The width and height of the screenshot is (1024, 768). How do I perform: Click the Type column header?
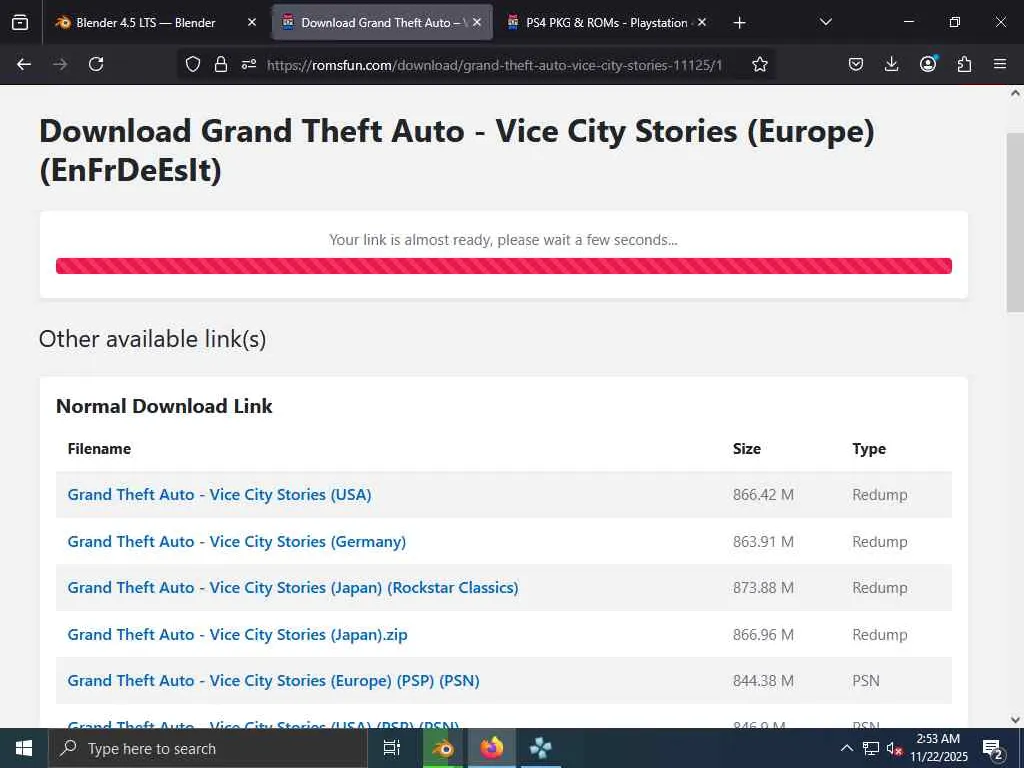[x=869, y=449]
